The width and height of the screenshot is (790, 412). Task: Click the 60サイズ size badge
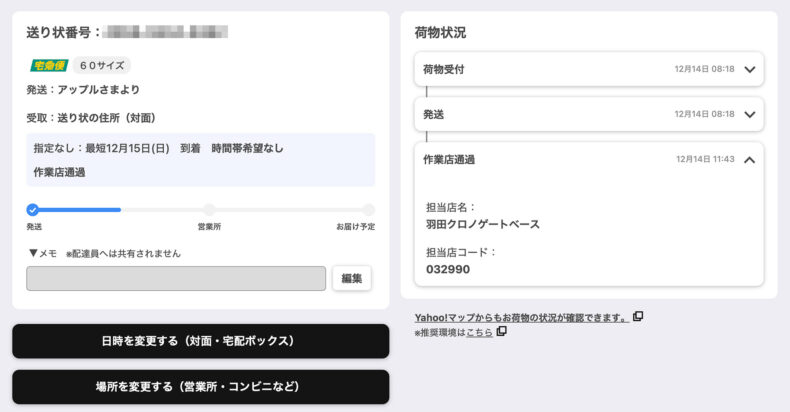click(102, 66)
